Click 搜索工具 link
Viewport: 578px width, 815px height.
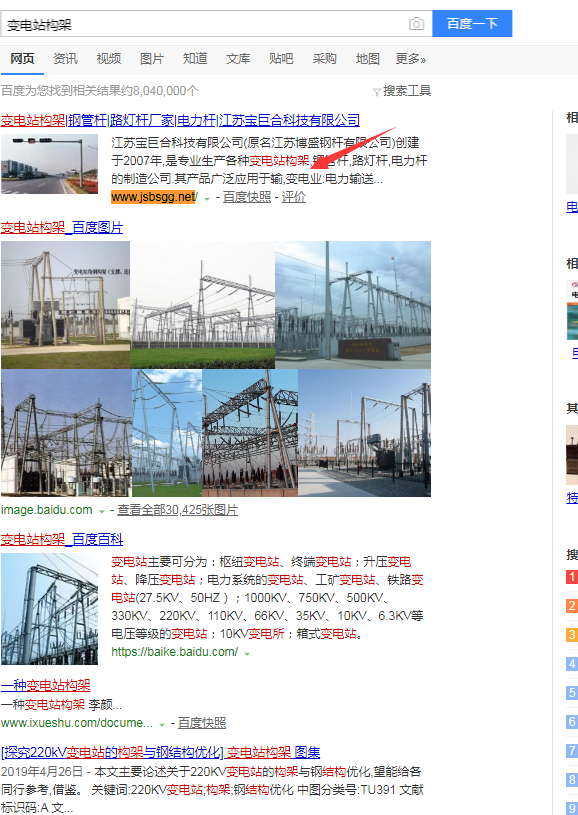(407, 91)
